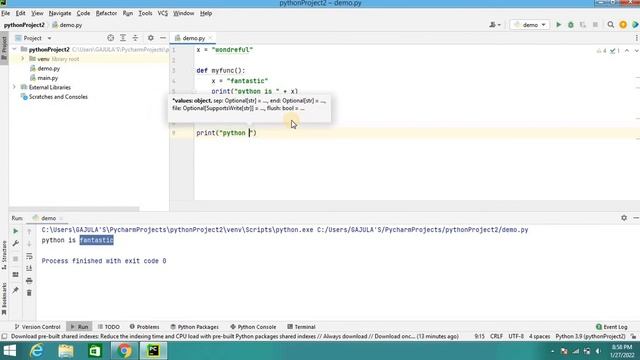Click Expand All icon in Project panel
Image resolution: width=640 pixels, height=360 pixels.
pos(123,38)
